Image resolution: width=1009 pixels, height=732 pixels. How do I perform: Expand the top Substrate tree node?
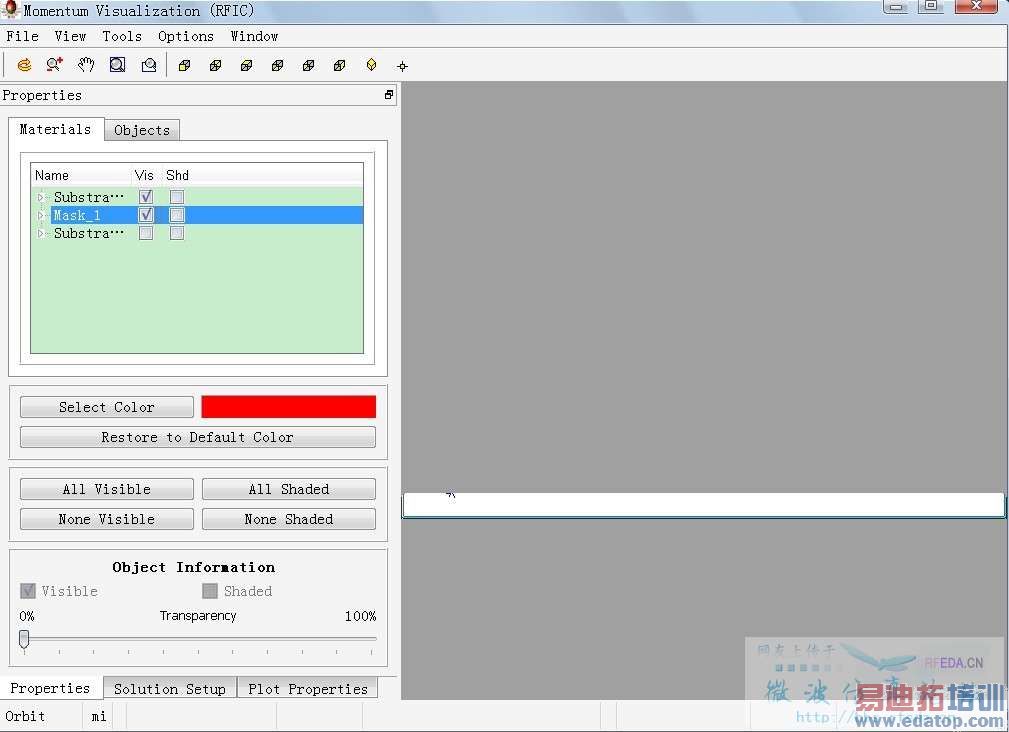click(x=41, y=197)
